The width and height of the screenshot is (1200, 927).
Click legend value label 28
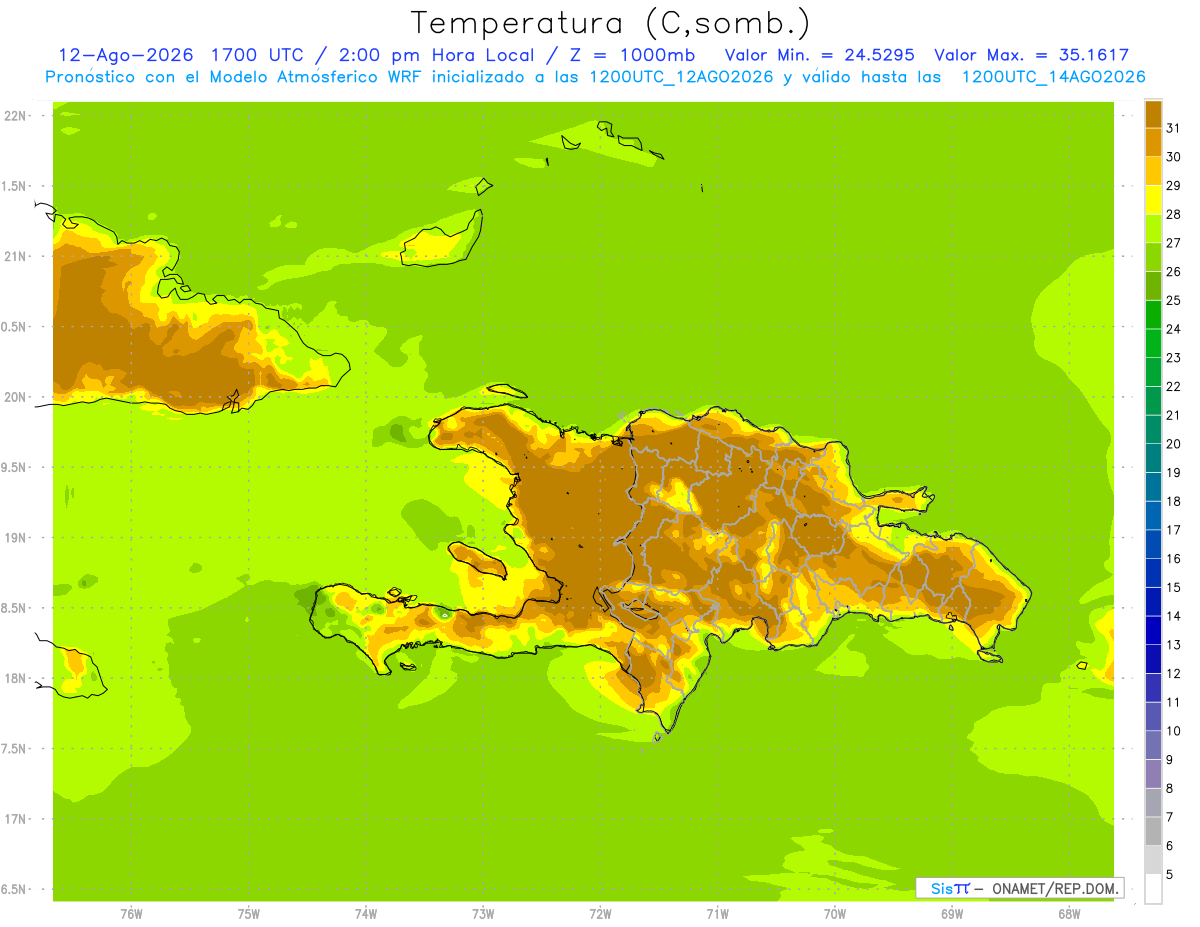click(1173, 214)
